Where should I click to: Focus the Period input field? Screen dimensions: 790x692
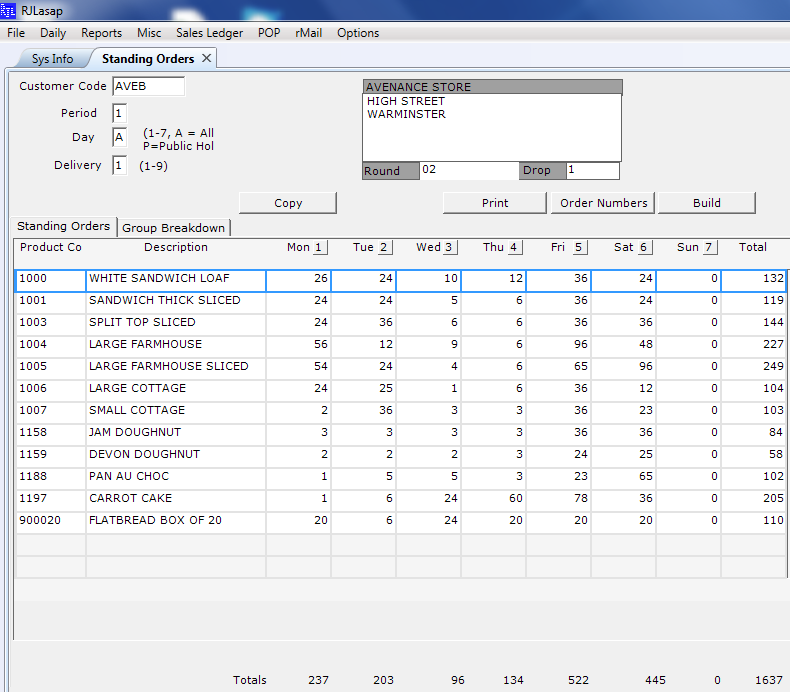(119, 113)
